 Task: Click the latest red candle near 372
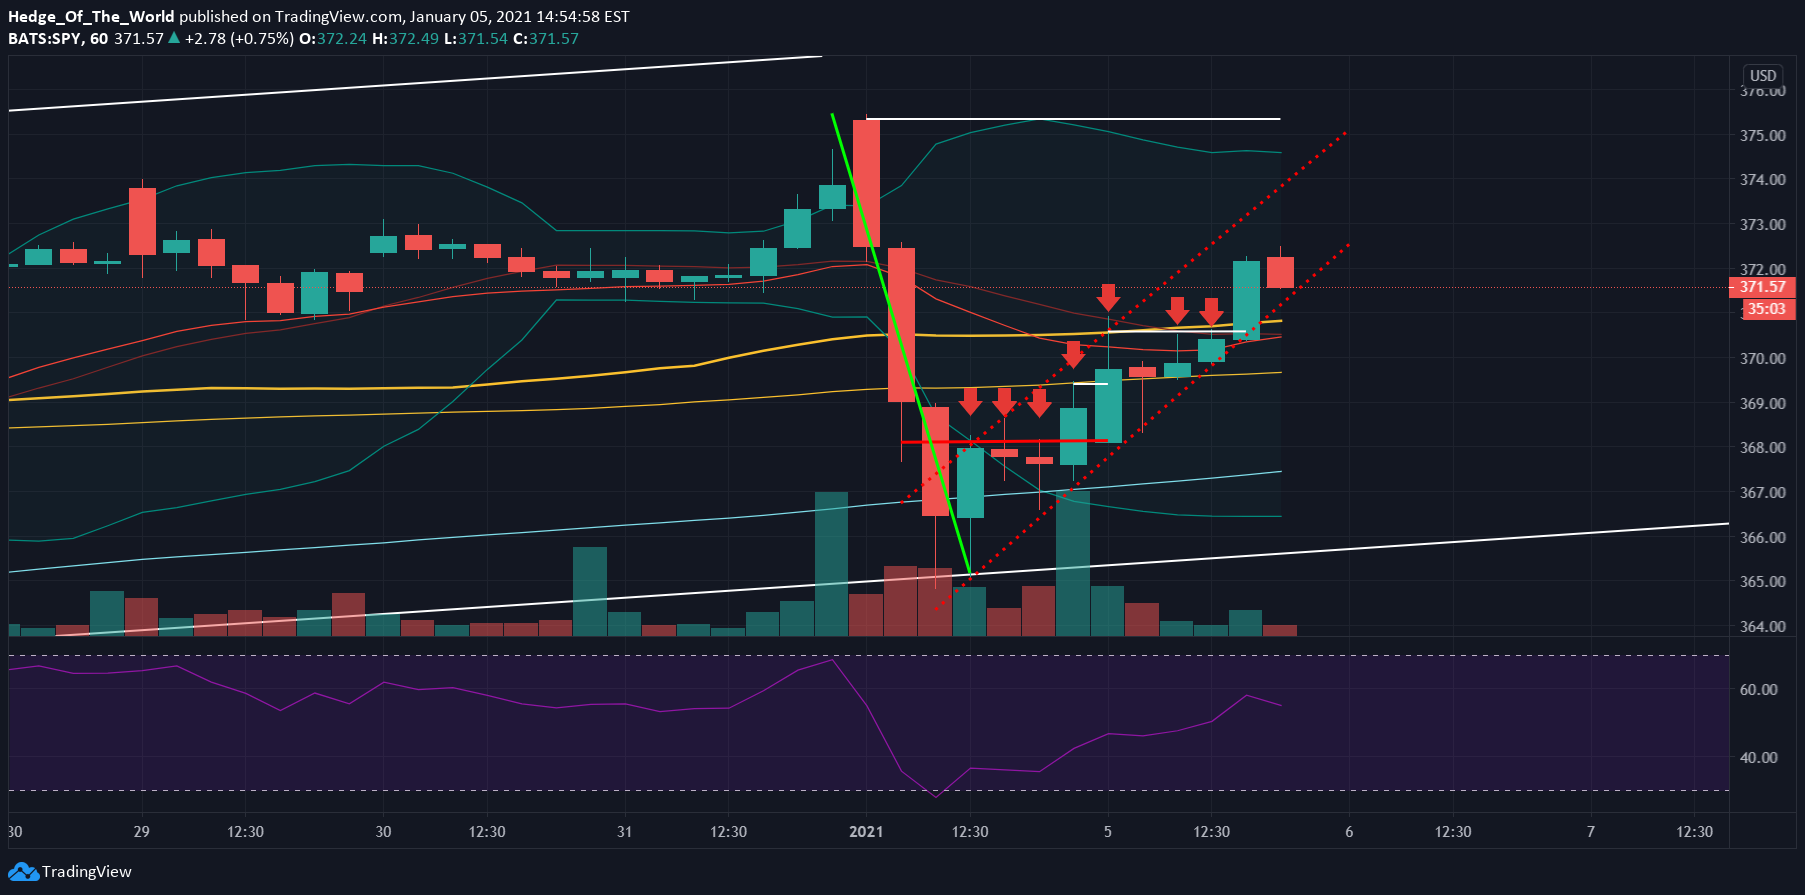(x=1280, y=272)
